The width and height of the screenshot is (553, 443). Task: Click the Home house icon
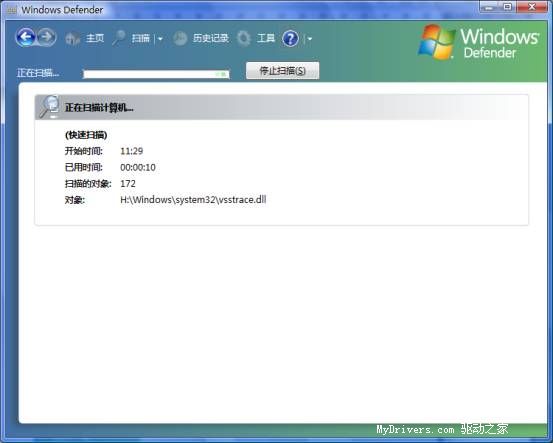pos(73,38)
